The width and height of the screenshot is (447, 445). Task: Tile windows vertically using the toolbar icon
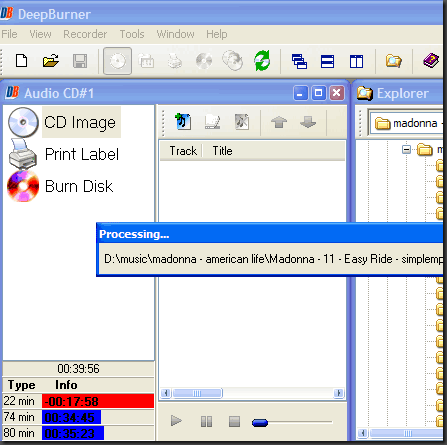pos(356,62)
